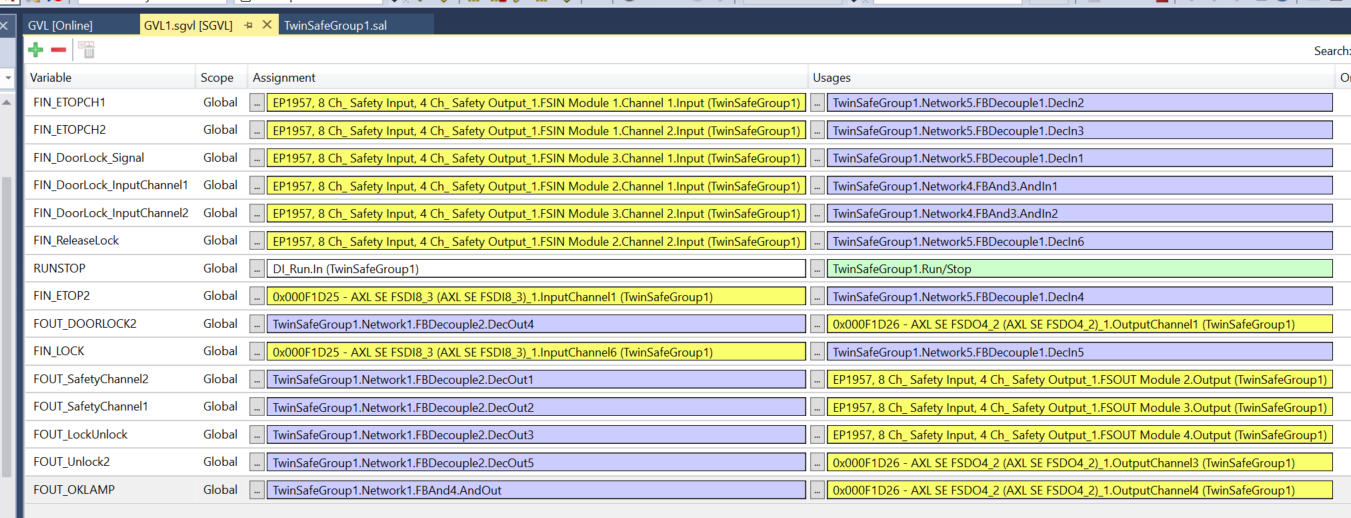Open assignment browse button for FIN_ETOP2
Image resolution: width=1351 pixels, height=518 pixels.
(x=257, y=296)
